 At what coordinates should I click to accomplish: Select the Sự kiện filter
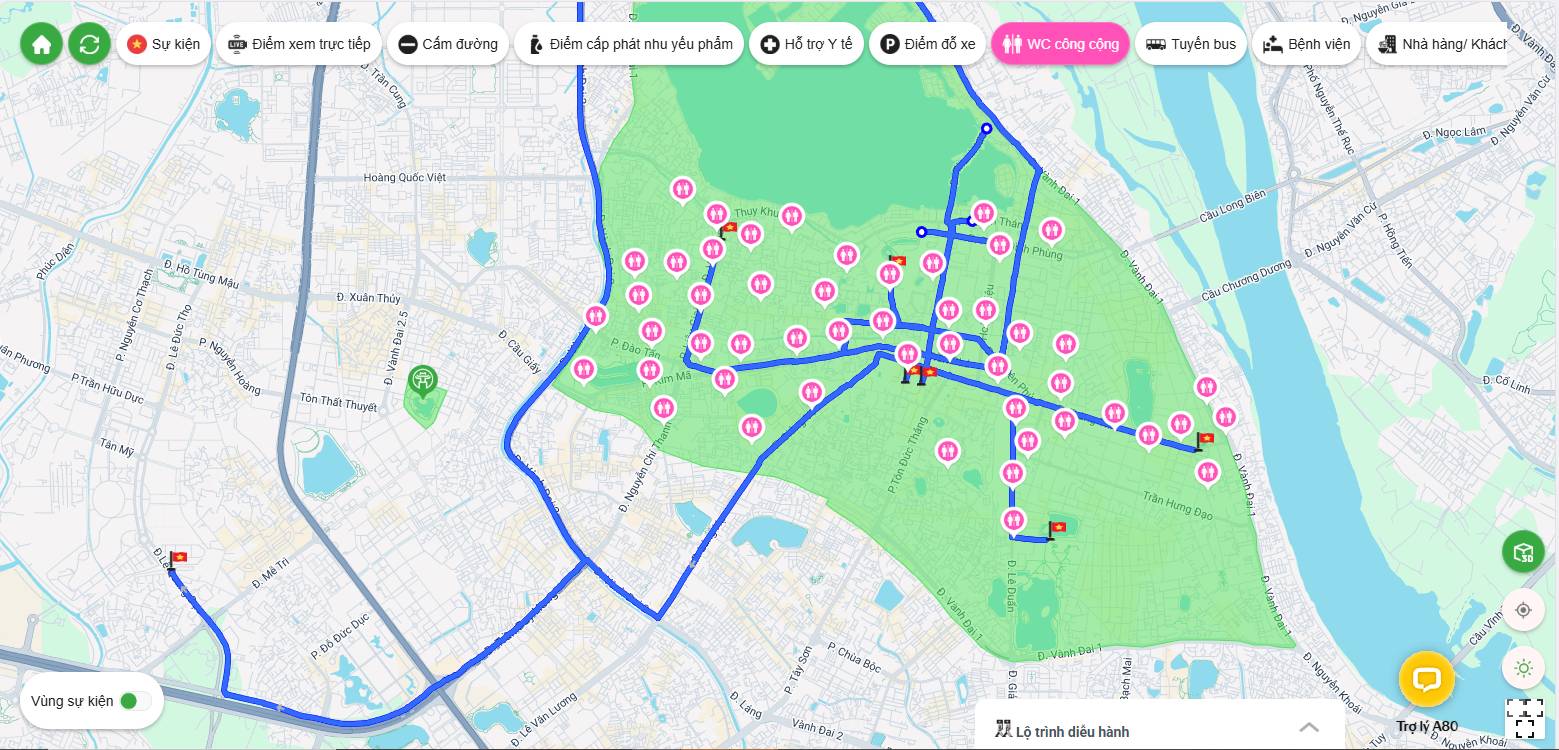pyautogui.click(x=164, y=44)
